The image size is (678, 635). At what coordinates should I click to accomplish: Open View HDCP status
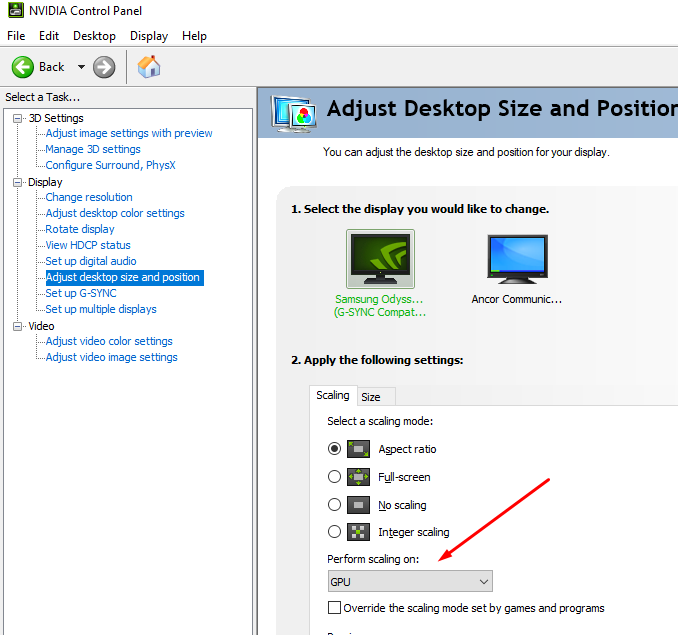click(88, 245)
